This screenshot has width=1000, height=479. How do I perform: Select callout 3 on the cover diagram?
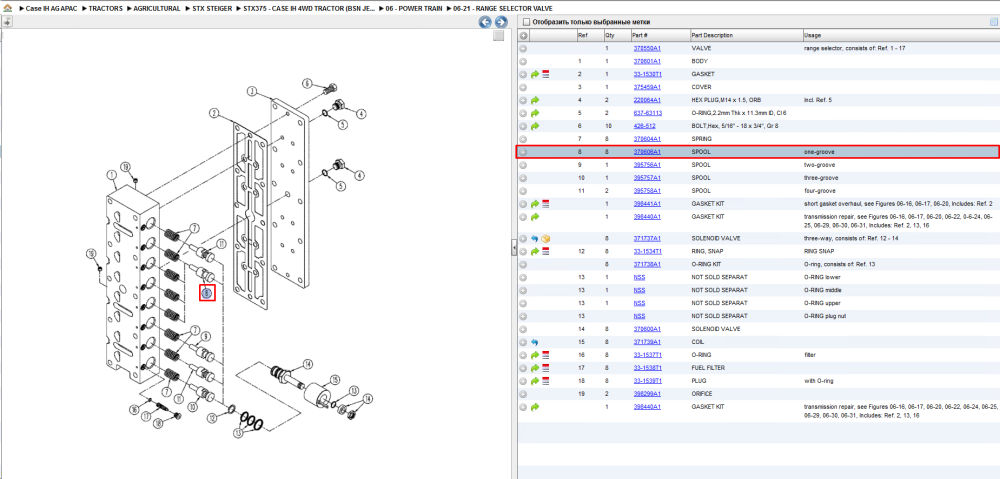[252, 91]
